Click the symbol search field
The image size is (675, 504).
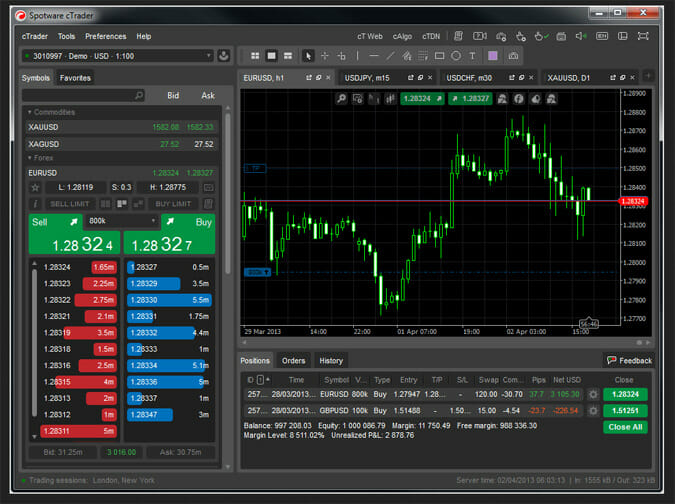click(x=84, y=96)
